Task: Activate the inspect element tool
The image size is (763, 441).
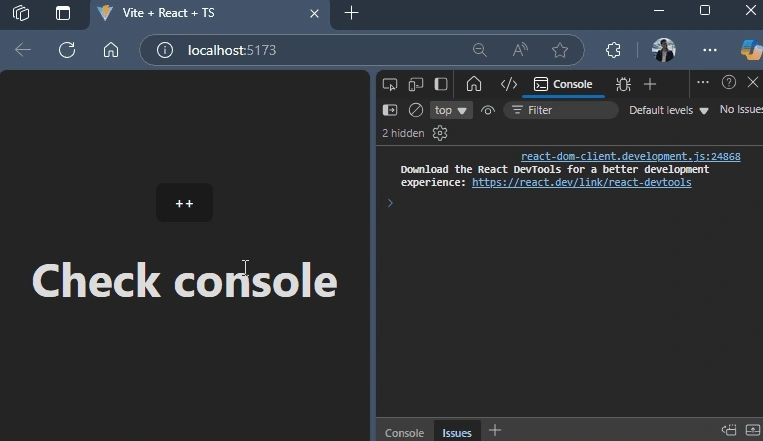Action: [390, 84]
